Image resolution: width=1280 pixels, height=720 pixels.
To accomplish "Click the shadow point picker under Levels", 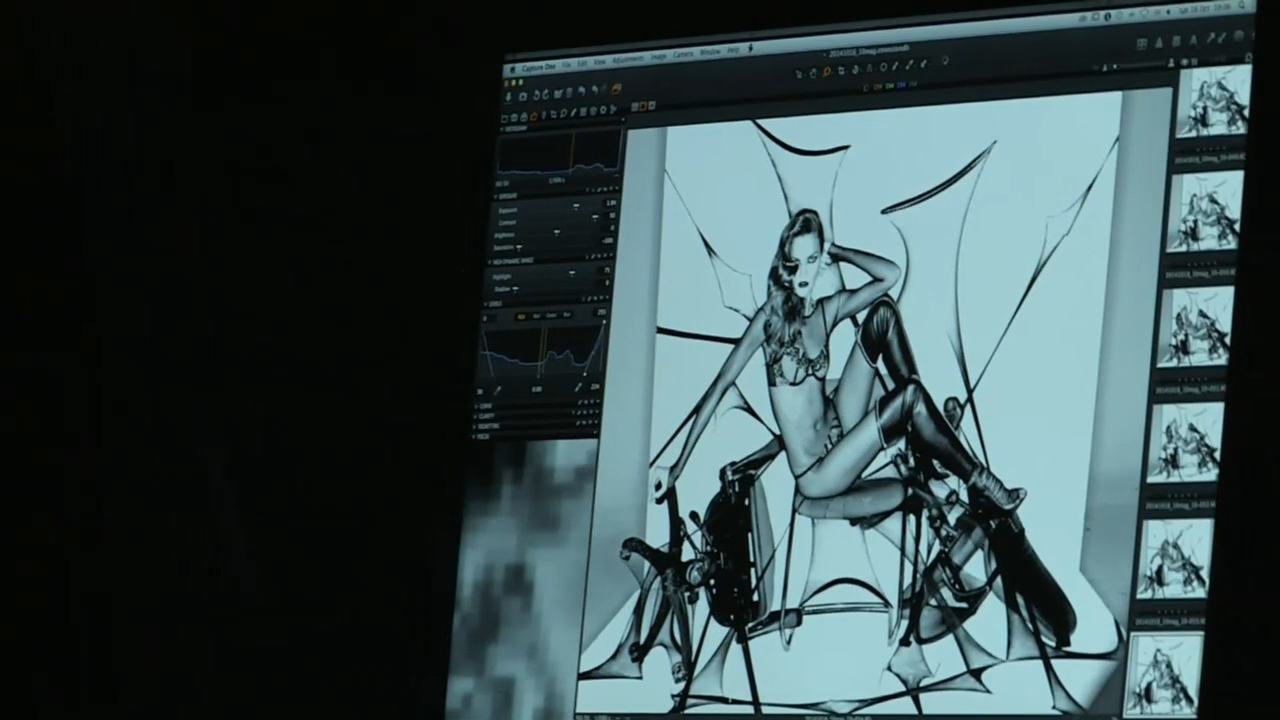I will 497,389.
